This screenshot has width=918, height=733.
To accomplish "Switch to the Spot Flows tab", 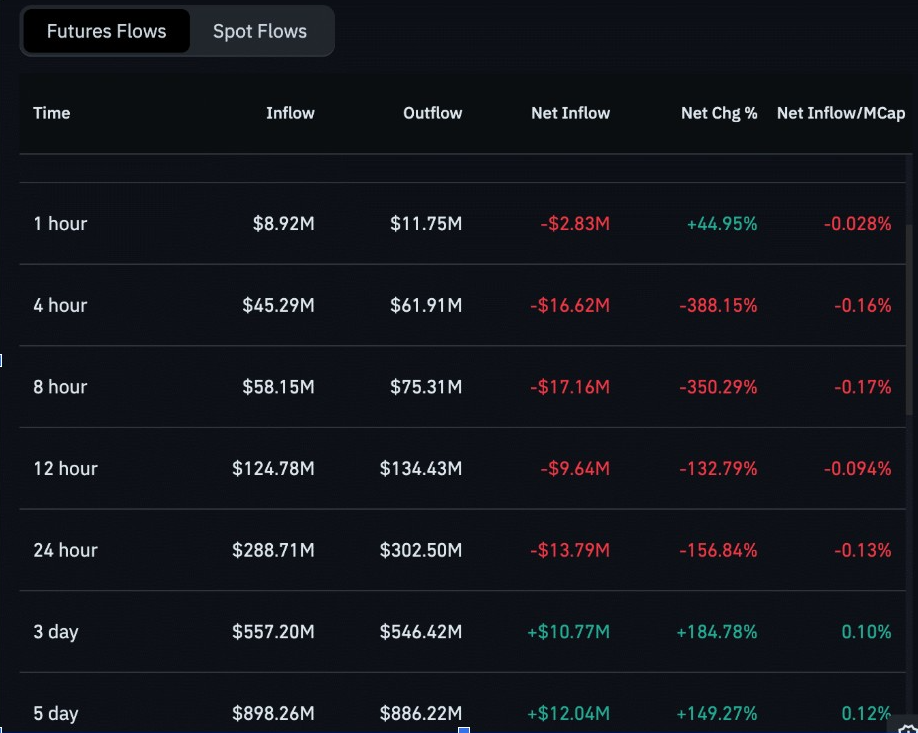I will pyautogui.click(x=259, y=30).
